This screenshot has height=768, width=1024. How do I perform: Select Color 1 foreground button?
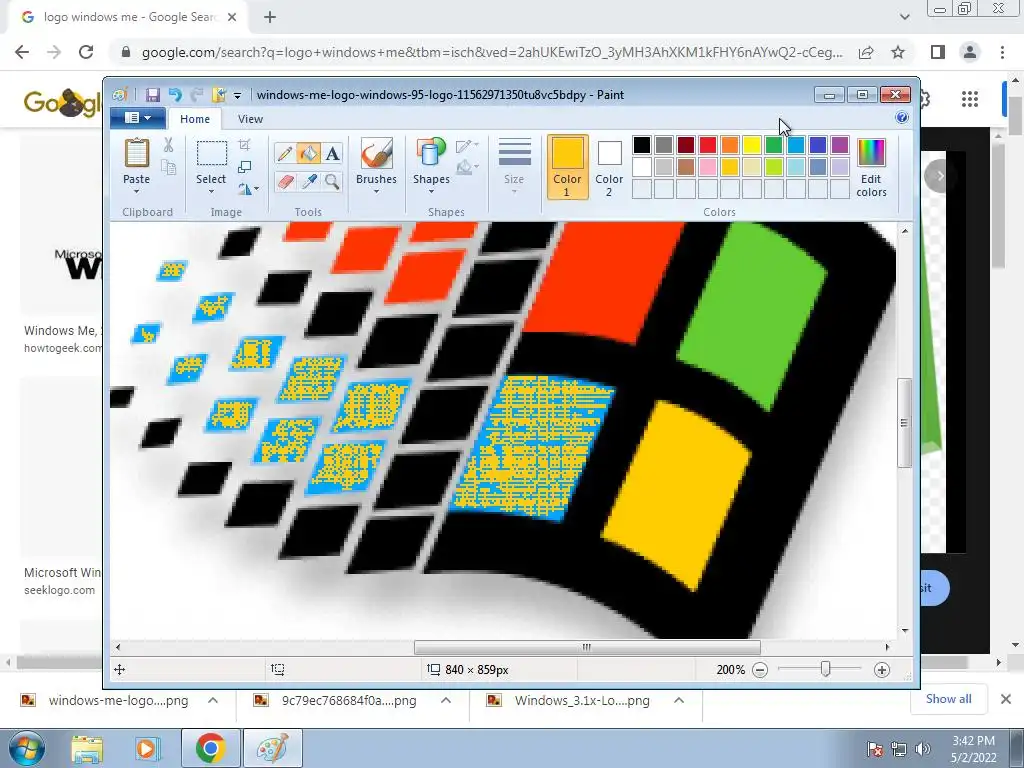tap(567, 167)
